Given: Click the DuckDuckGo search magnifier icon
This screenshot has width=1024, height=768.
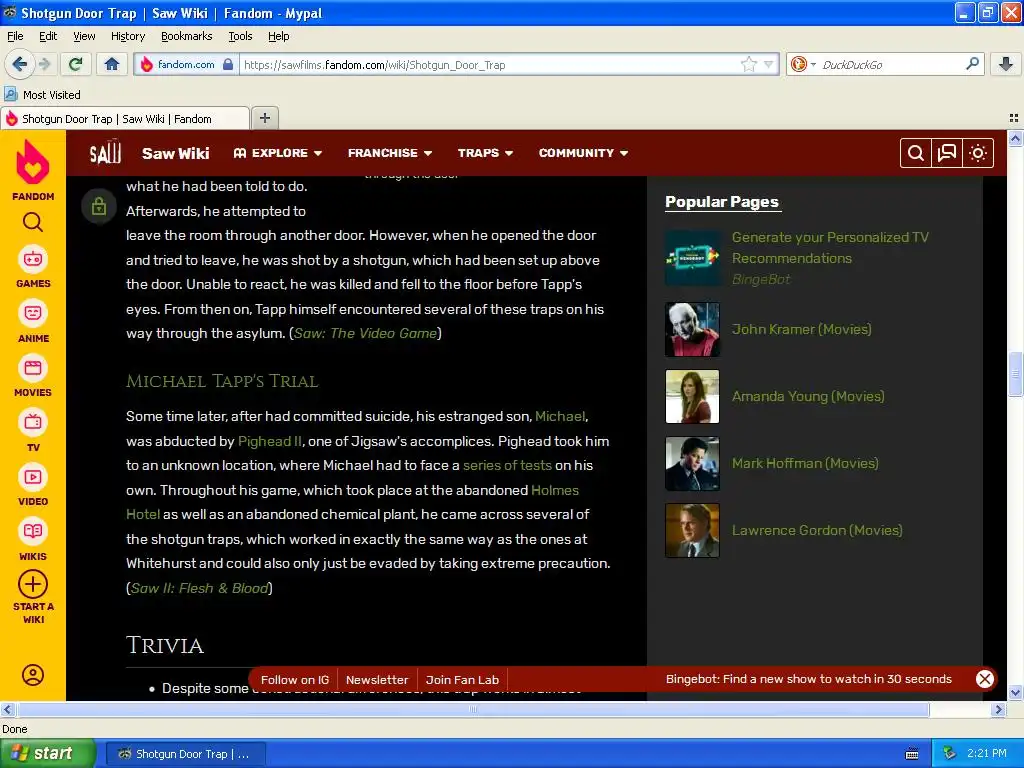Looking at the screenshot, I should pos(972,64).
